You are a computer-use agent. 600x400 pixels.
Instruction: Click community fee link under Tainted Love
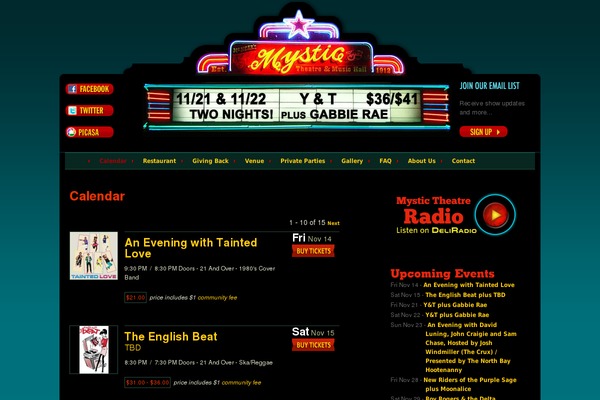tap(217, 297)
